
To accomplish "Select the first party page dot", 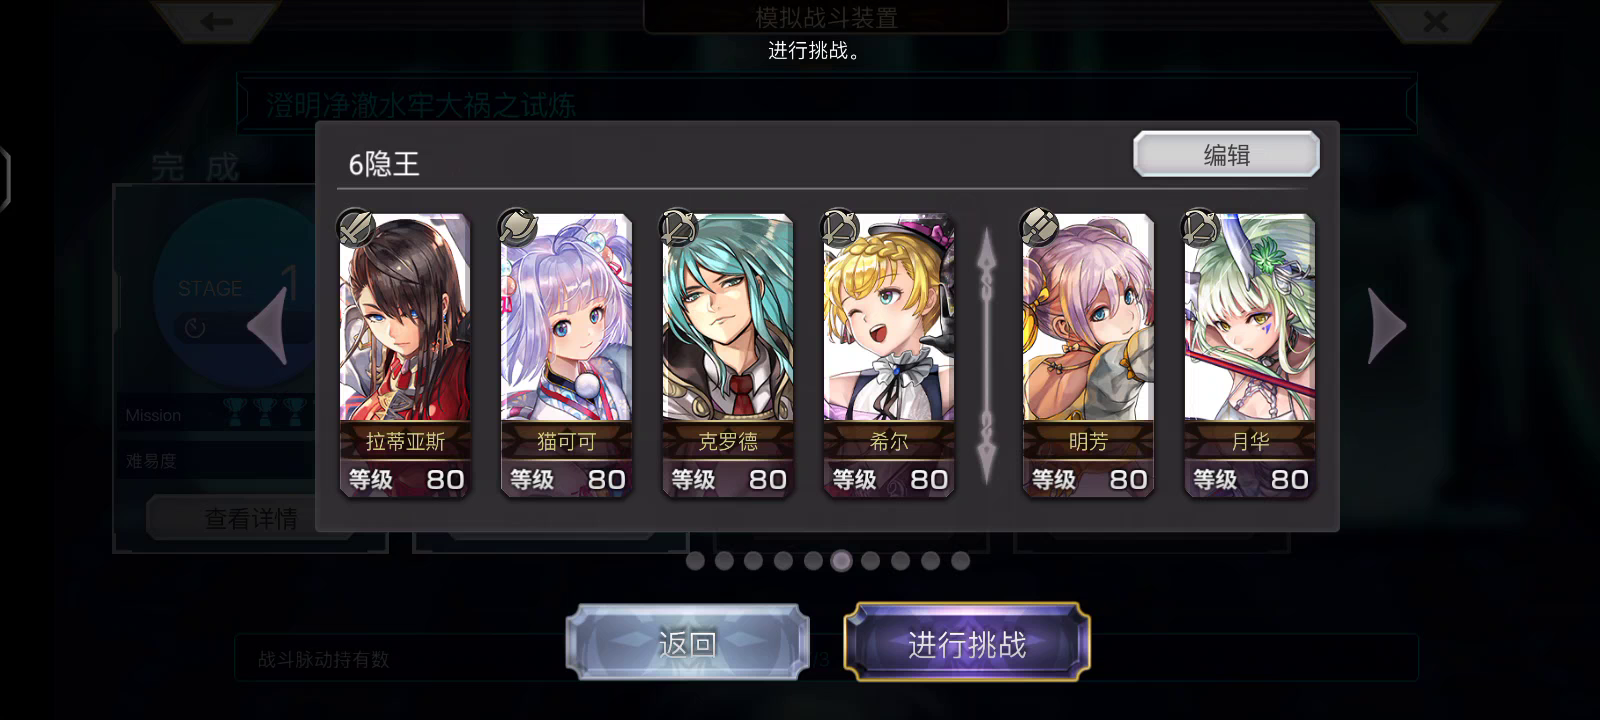I will pos(695,561).
